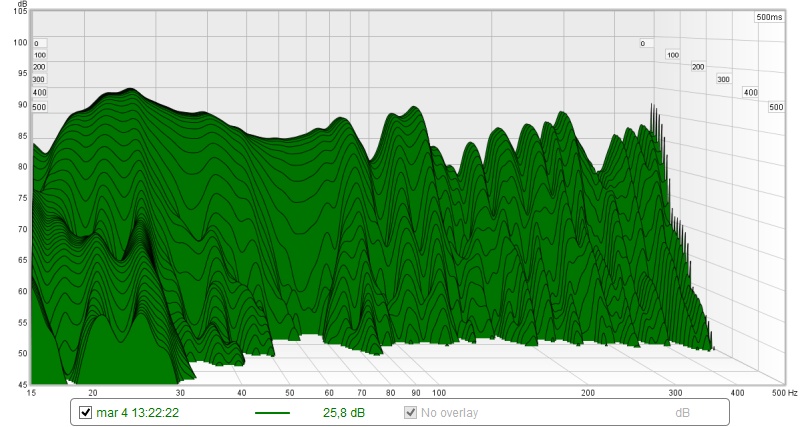
Task: Click the 95 label on dB axis
Action: pos(22,73)
